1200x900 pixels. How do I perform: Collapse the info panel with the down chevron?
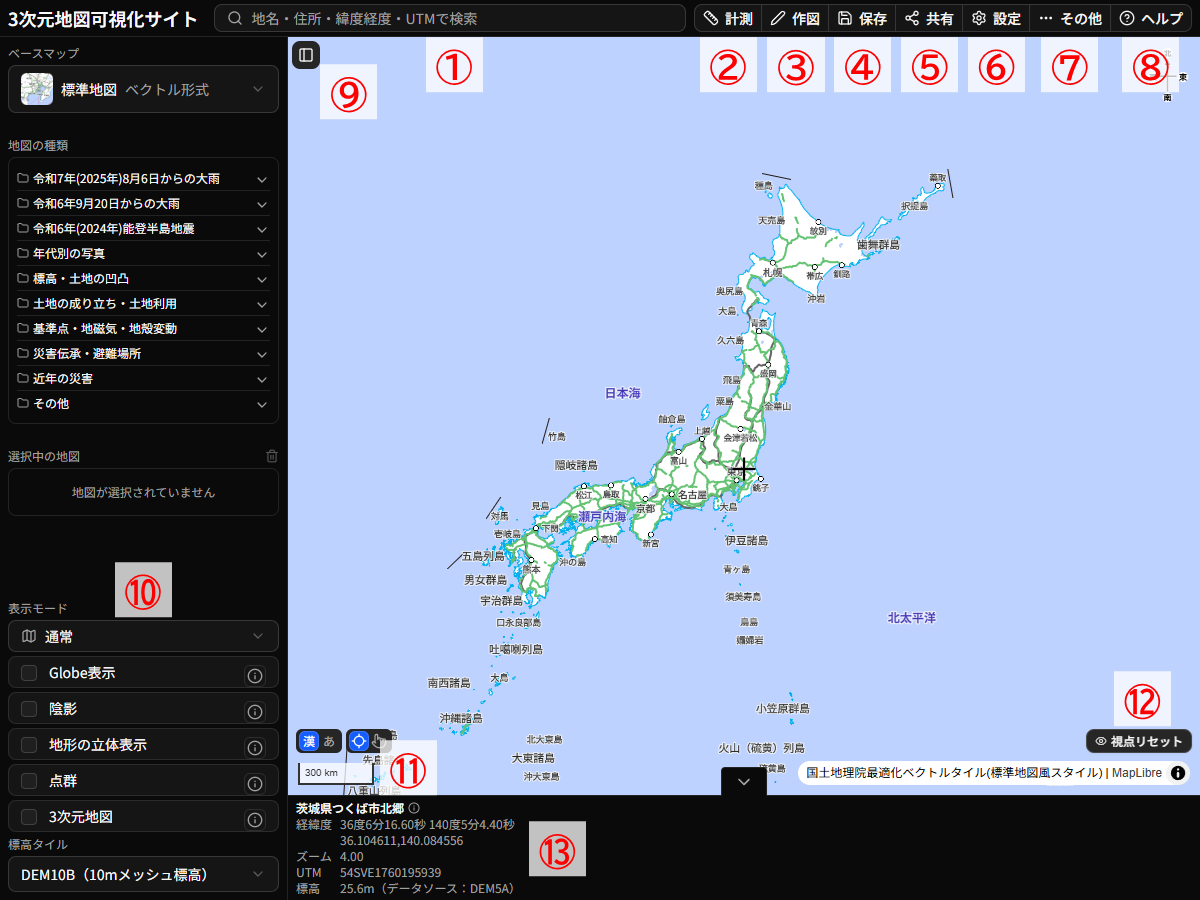(743, 783)
